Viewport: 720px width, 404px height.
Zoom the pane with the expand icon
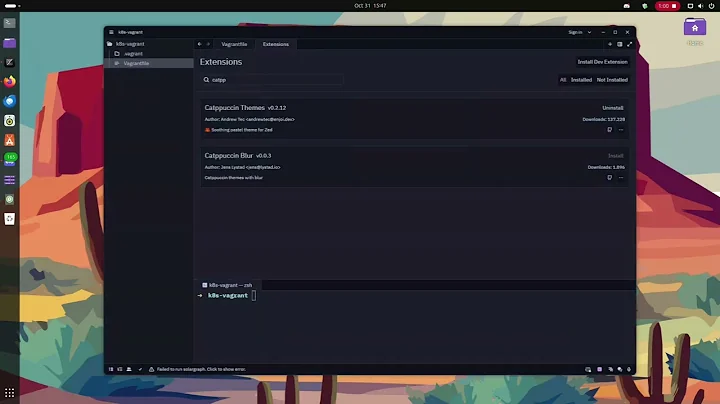pos(630,44)
